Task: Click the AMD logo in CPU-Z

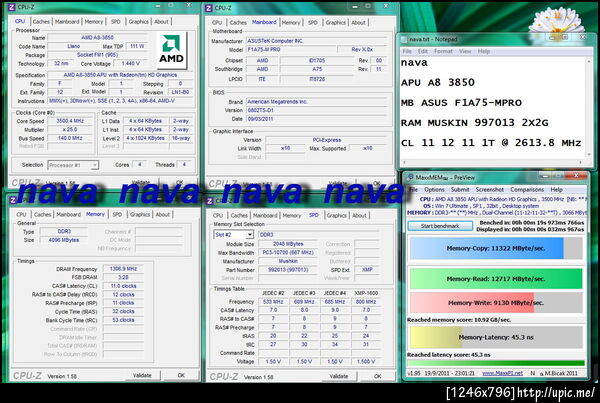Action: coord(171,50)
